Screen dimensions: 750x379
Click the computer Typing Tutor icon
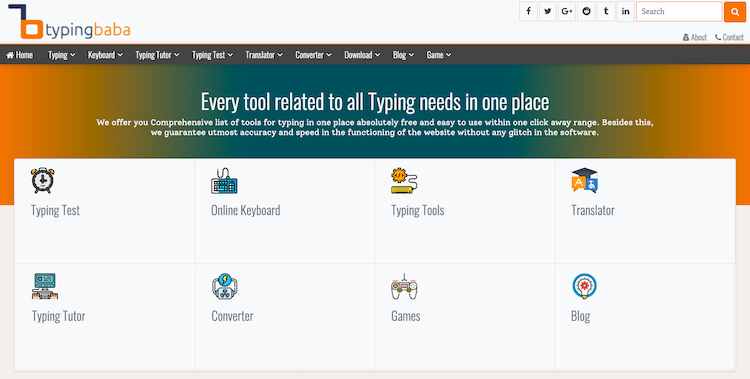click(45, 286)
